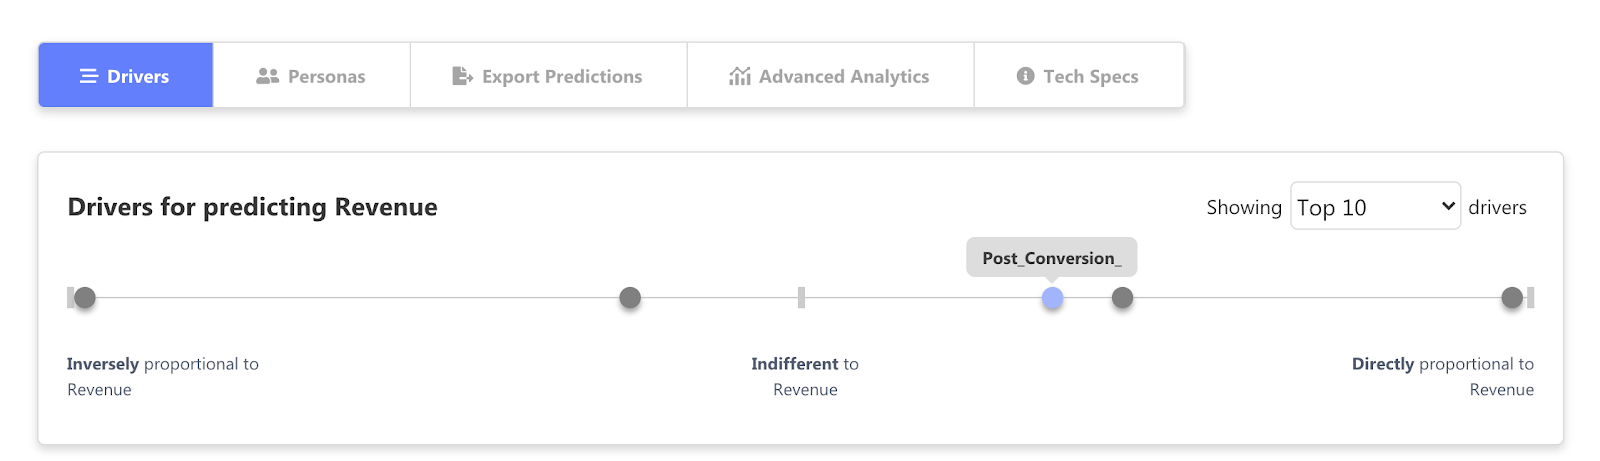This screenshot has width=1600, height=461.
Task: Click the hamburger icon on Drivers tab
Action: click(89, 76)
